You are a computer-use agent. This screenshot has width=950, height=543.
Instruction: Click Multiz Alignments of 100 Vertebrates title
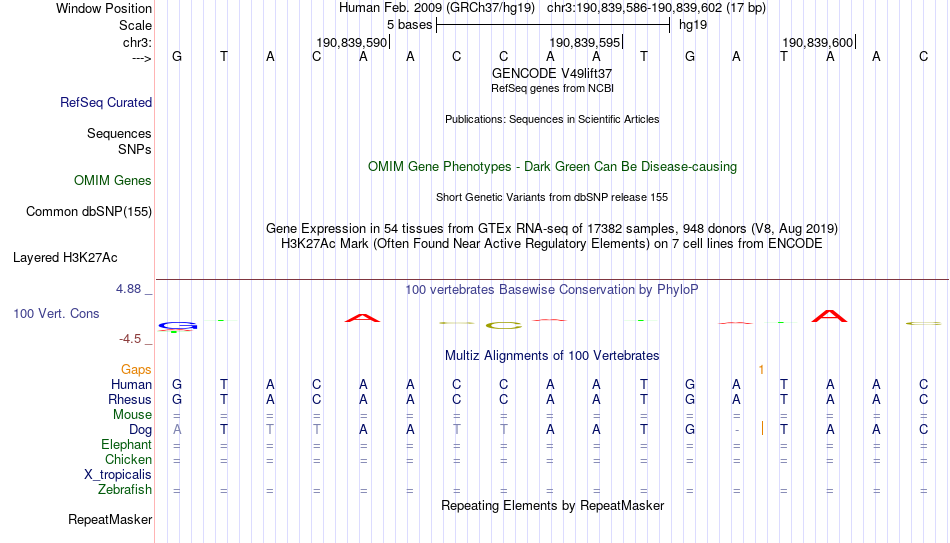pyautogui.click(x=552, y=356)
